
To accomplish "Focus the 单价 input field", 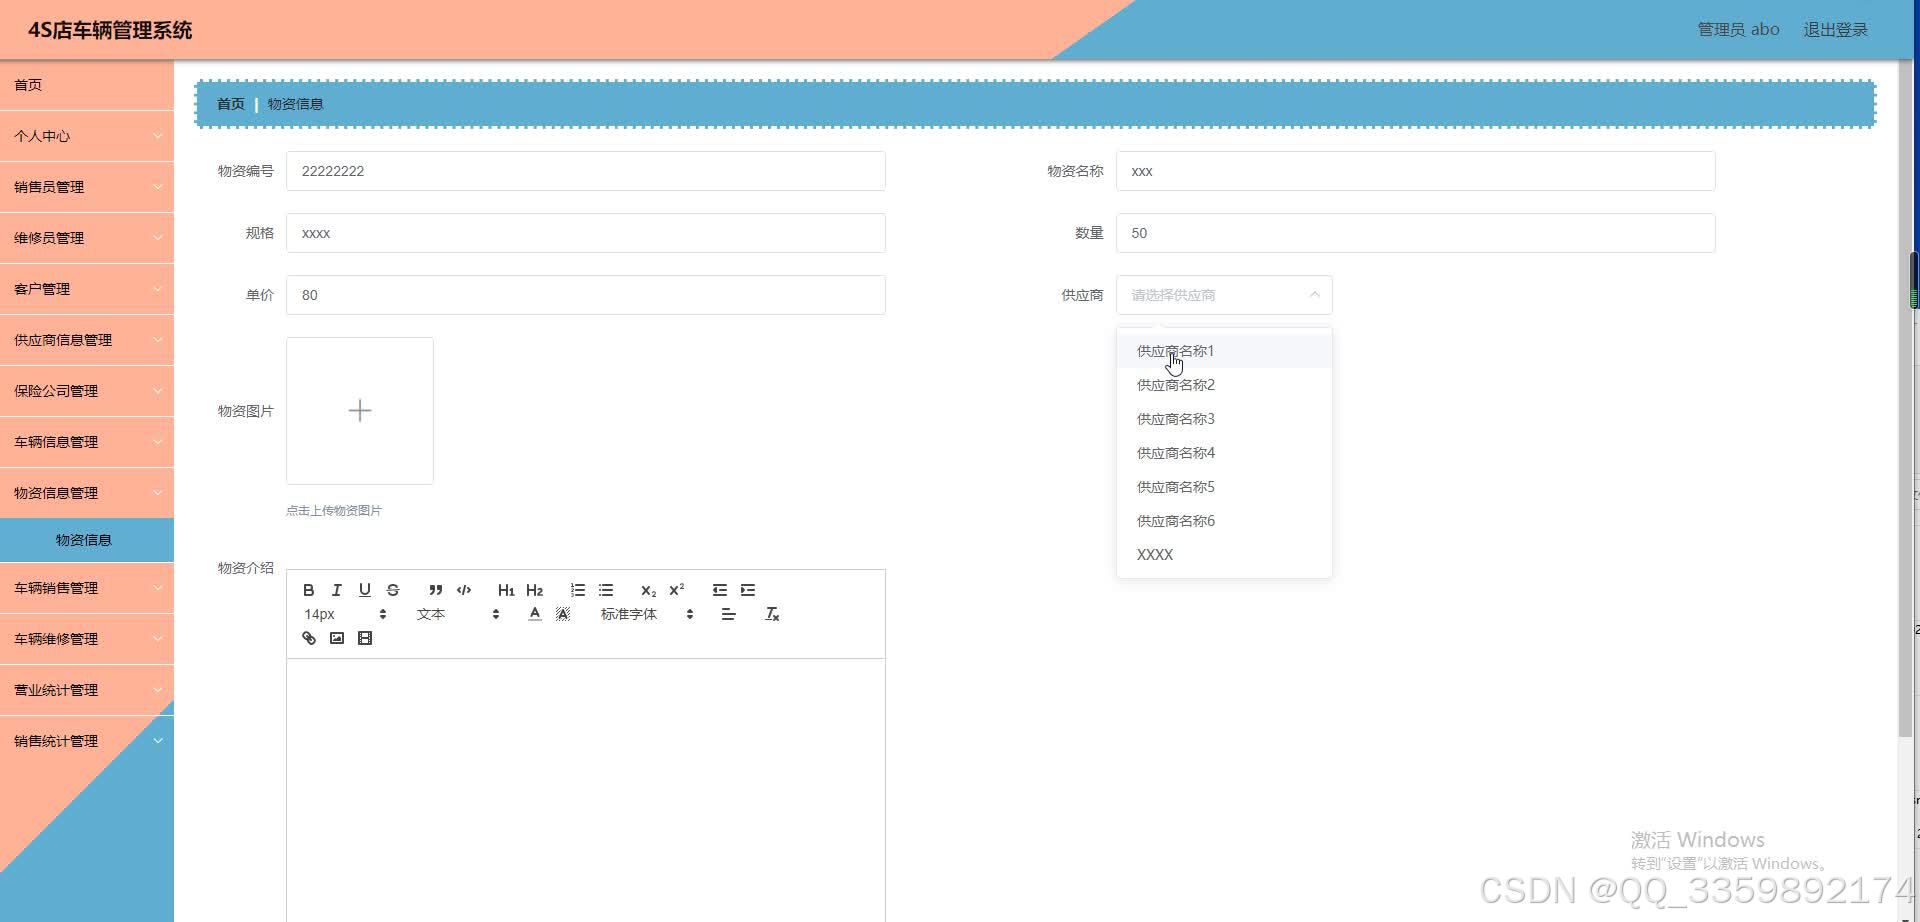I will click(x=586, y=295).
